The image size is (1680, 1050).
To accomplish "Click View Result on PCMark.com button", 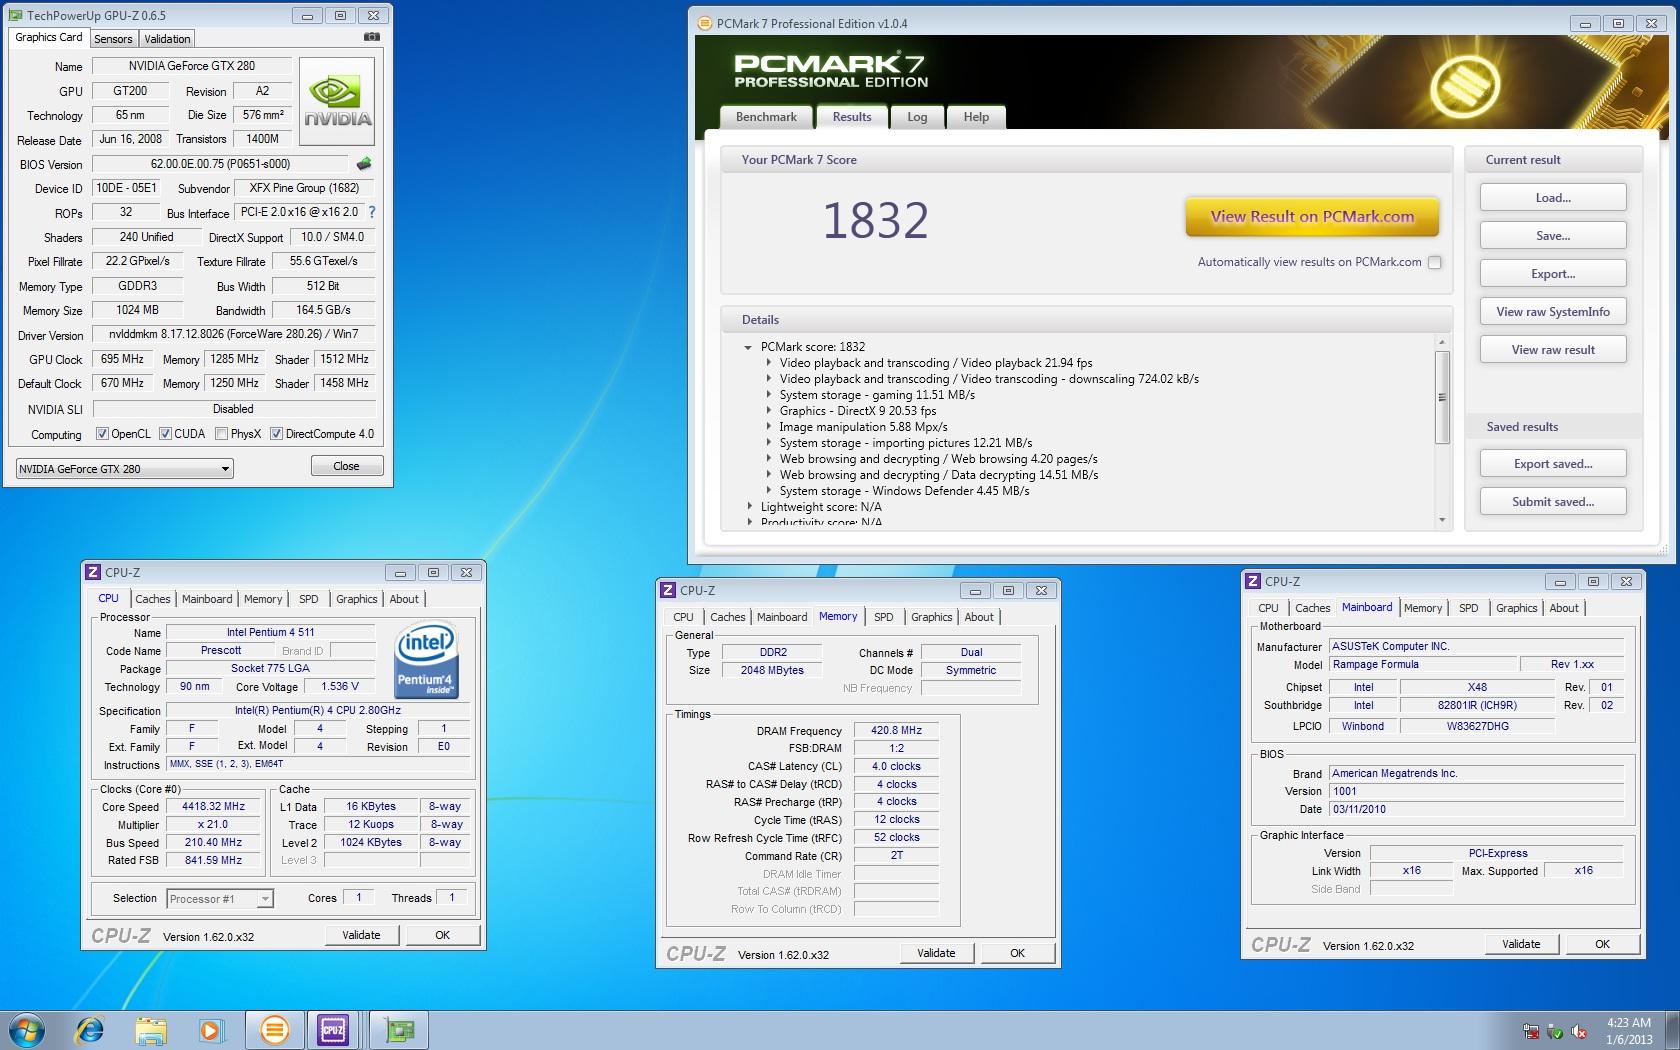I will pyautogui.click(x=1312, y=217).
